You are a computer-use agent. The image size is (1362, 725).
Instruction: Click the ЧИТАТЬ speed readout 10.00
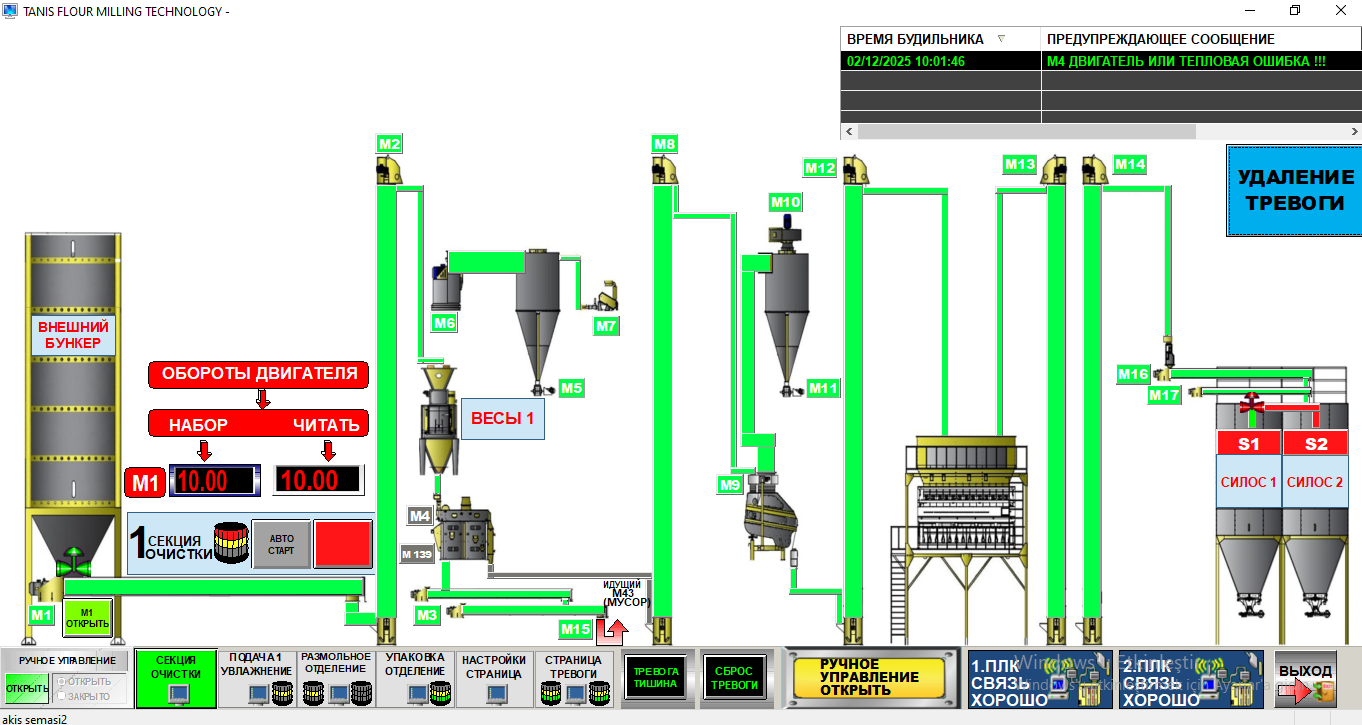tap(319, 480)
